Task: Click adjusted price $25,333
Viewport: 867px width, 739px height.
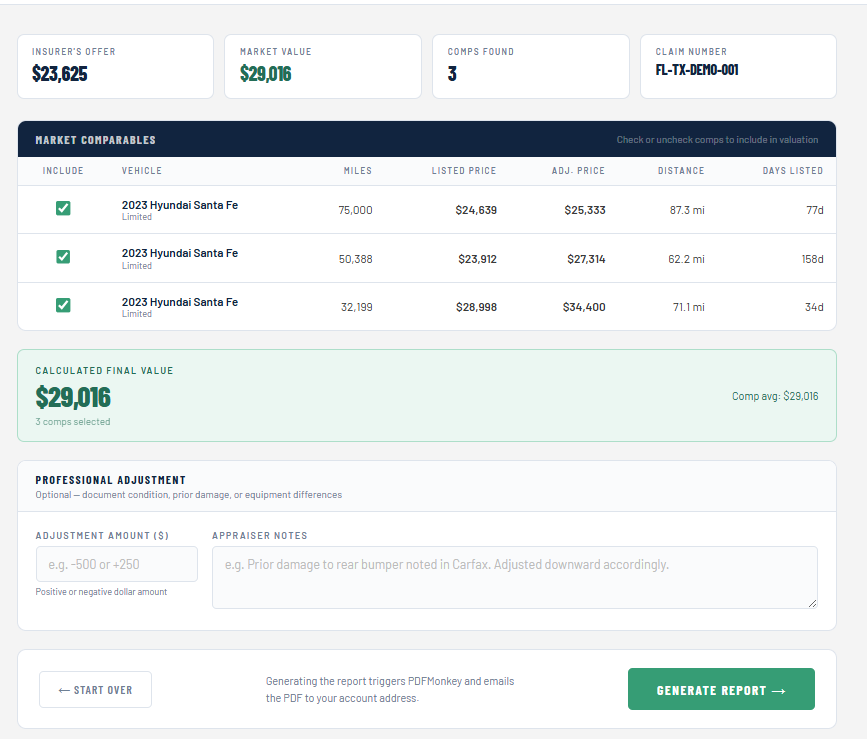Action: [x=585, y=210]
